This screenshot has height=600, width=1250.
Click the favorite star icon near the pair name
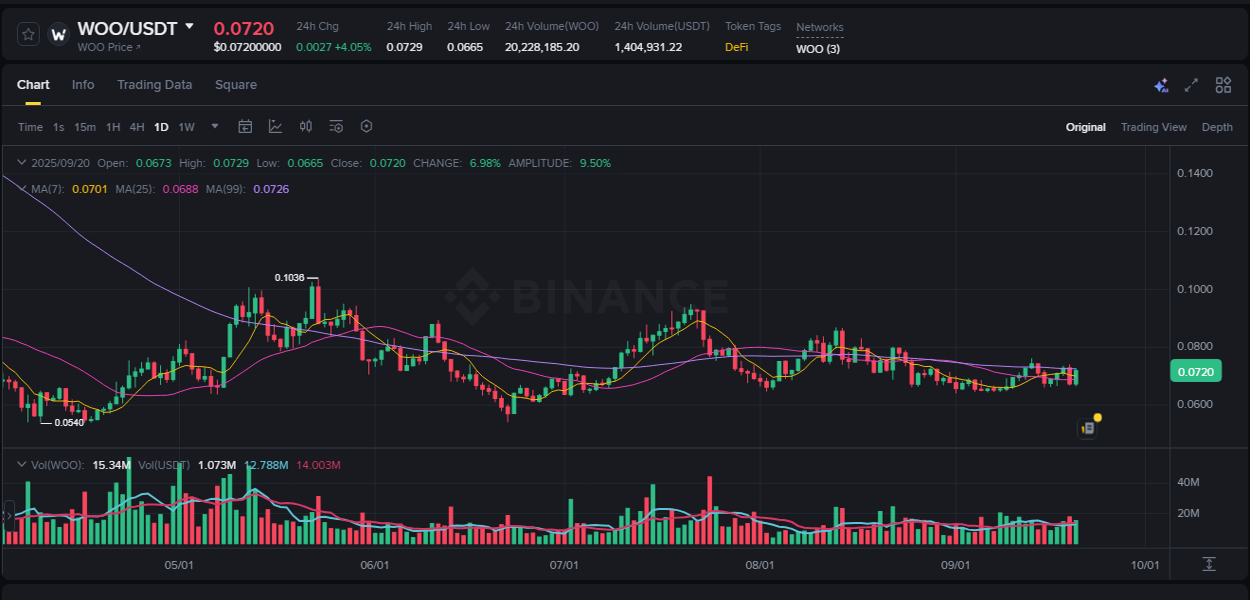click(x=27, y=33)
